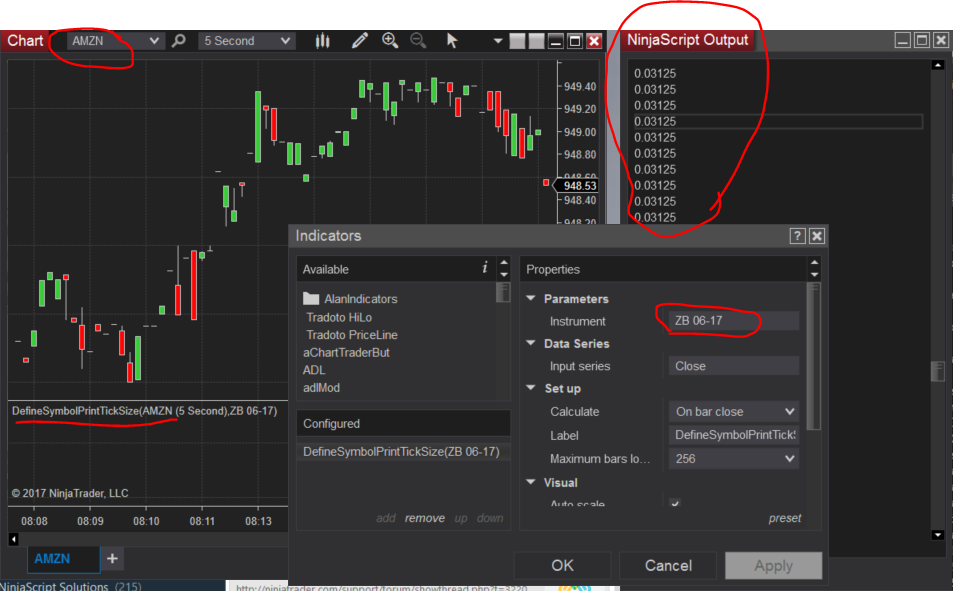Select the drawing tools pencil icon
The width and height of the screenshot is (953, 591).
click(x=360, y=41)
